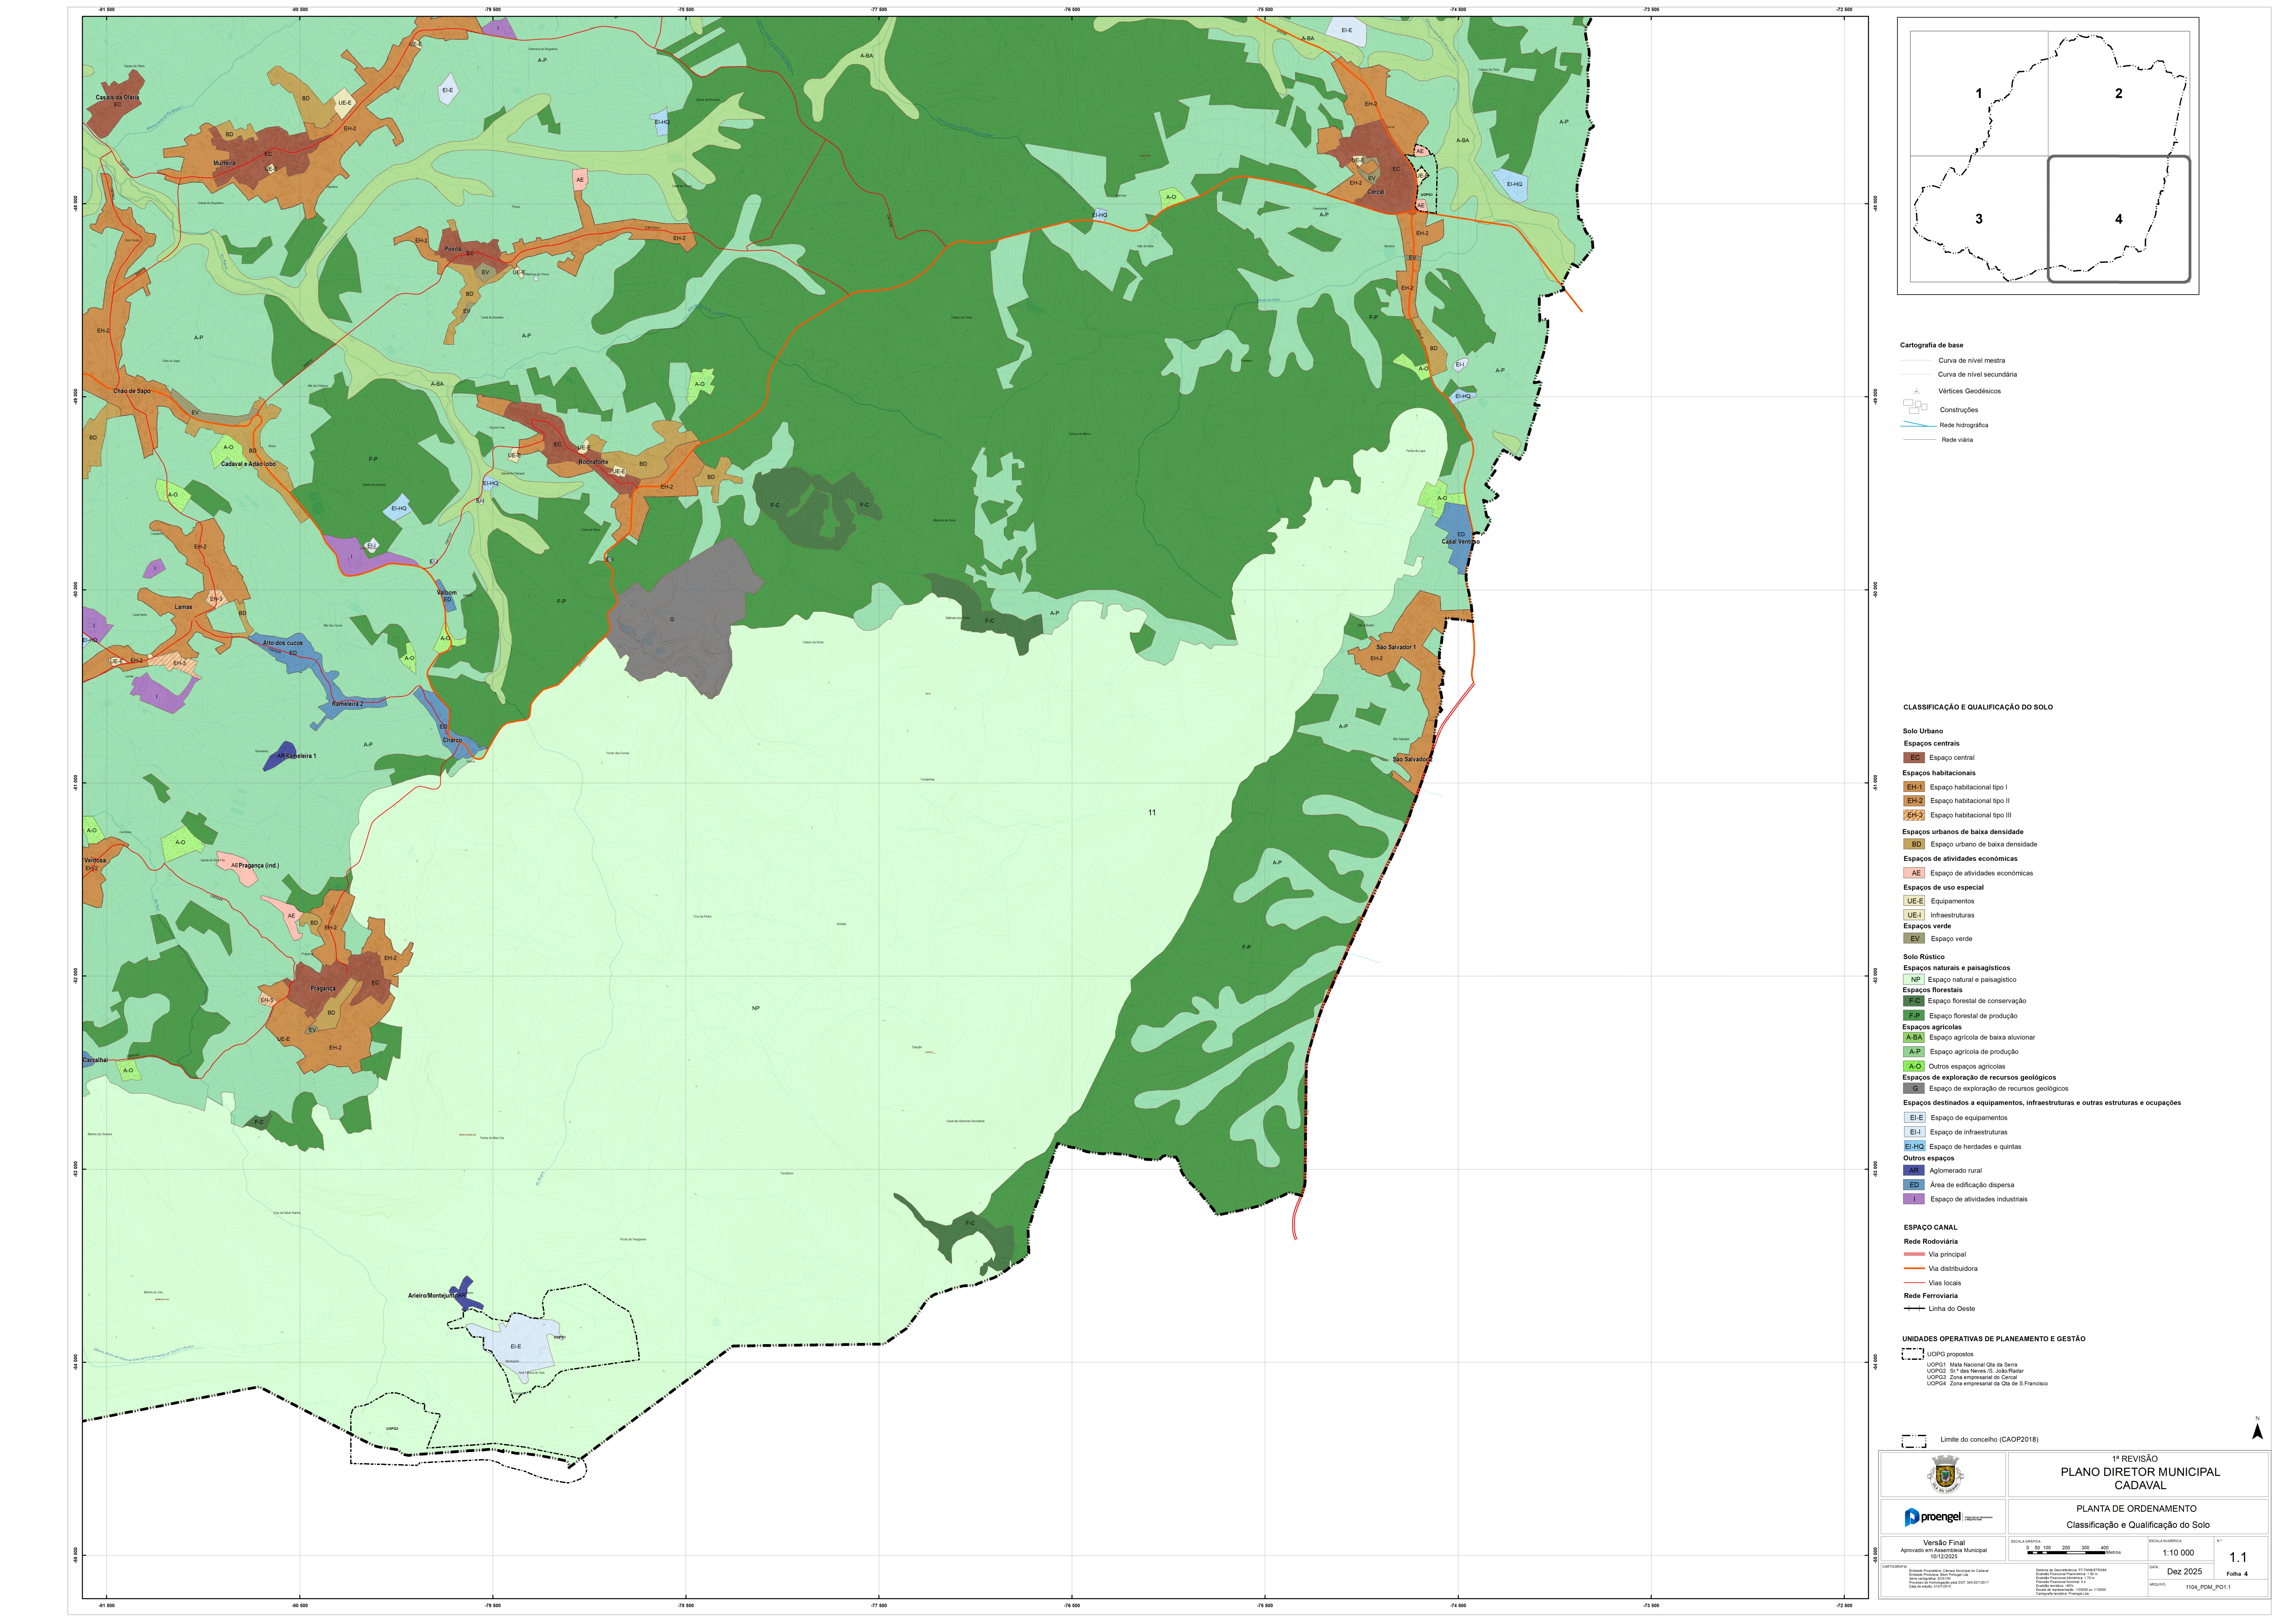Click the 'Cadaval e Adão lobo' map label

(248, 464)
